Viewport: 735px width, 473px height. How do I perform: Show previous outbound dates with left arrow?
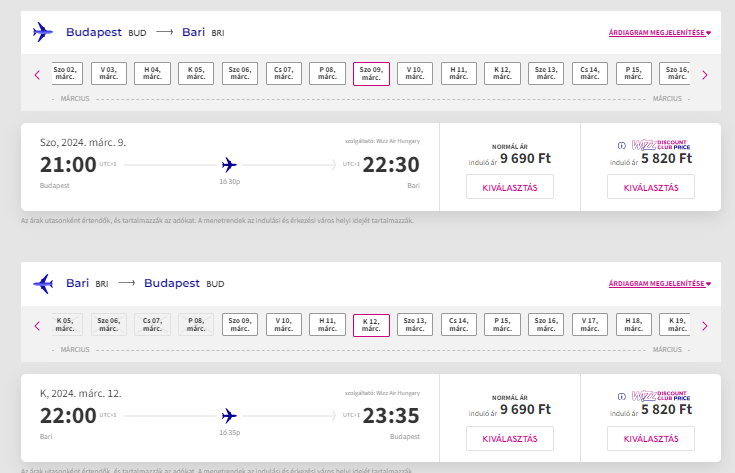pyautogui.click(x=37, y=75)
